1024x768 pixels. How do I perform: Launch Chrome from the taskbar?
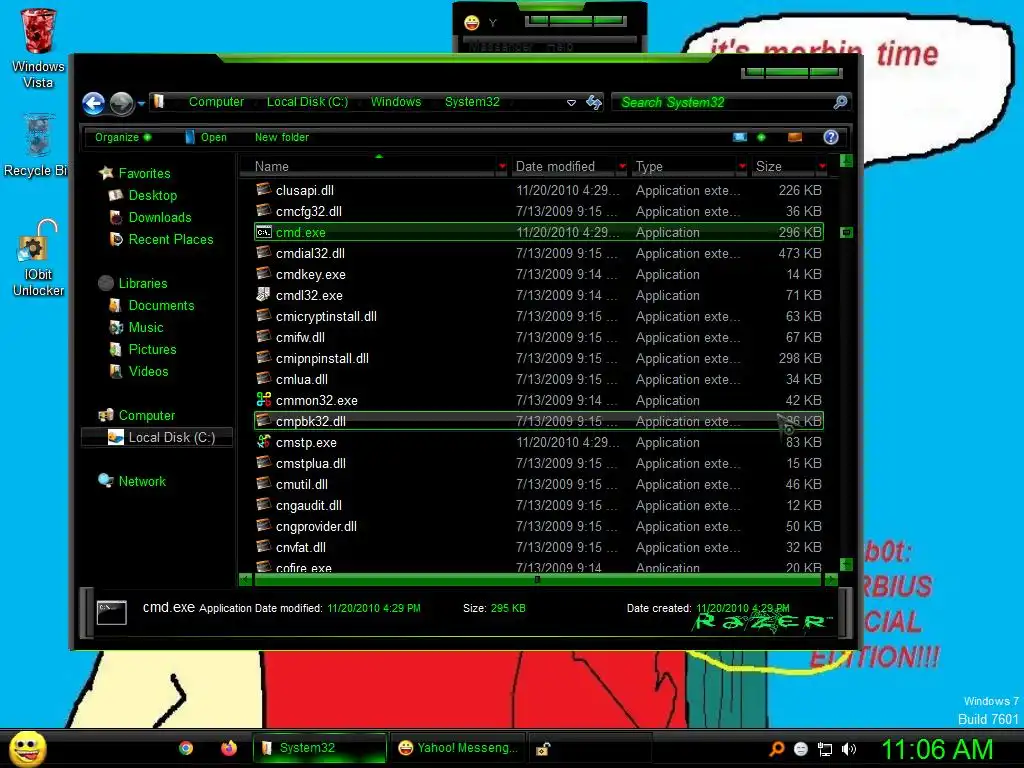point(186,748)
